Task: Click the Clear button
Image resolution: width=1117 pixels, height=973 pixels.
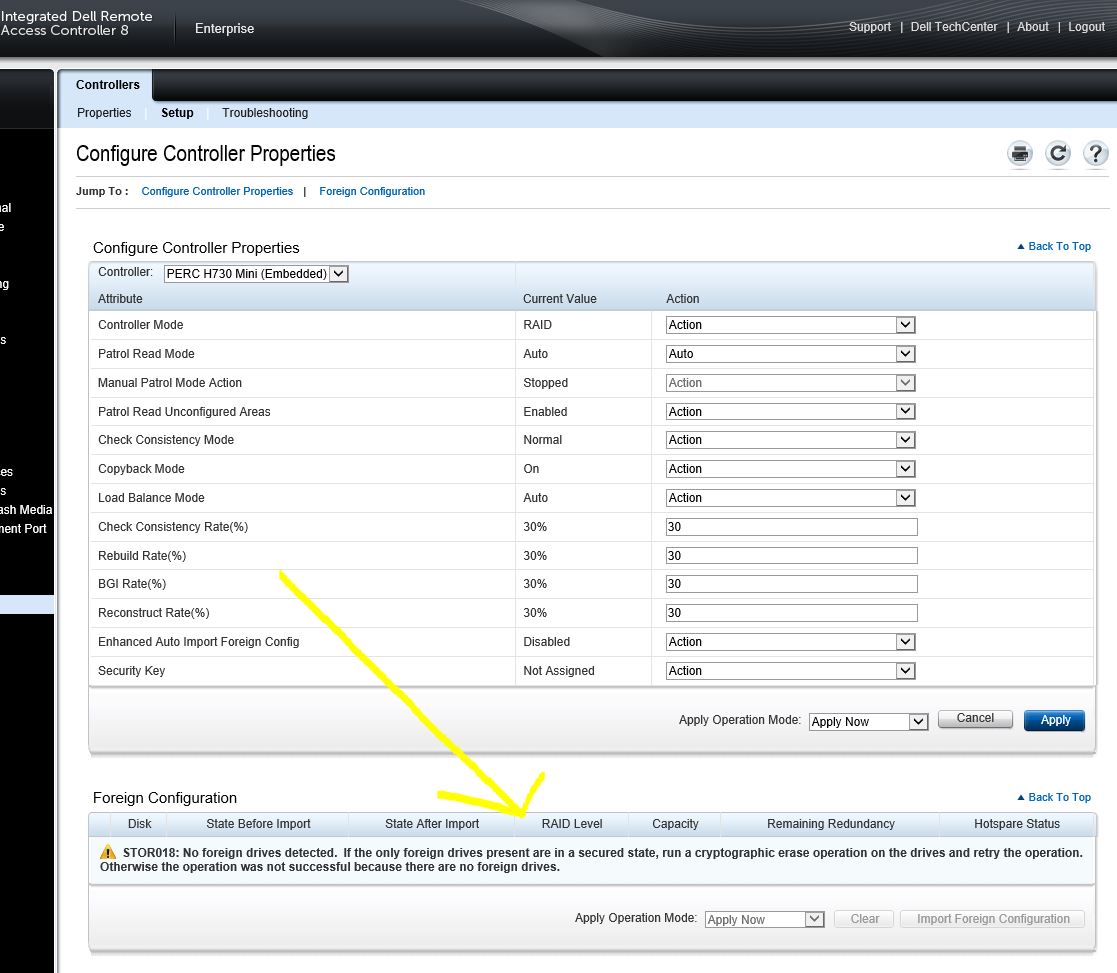Action: [864, 919]
